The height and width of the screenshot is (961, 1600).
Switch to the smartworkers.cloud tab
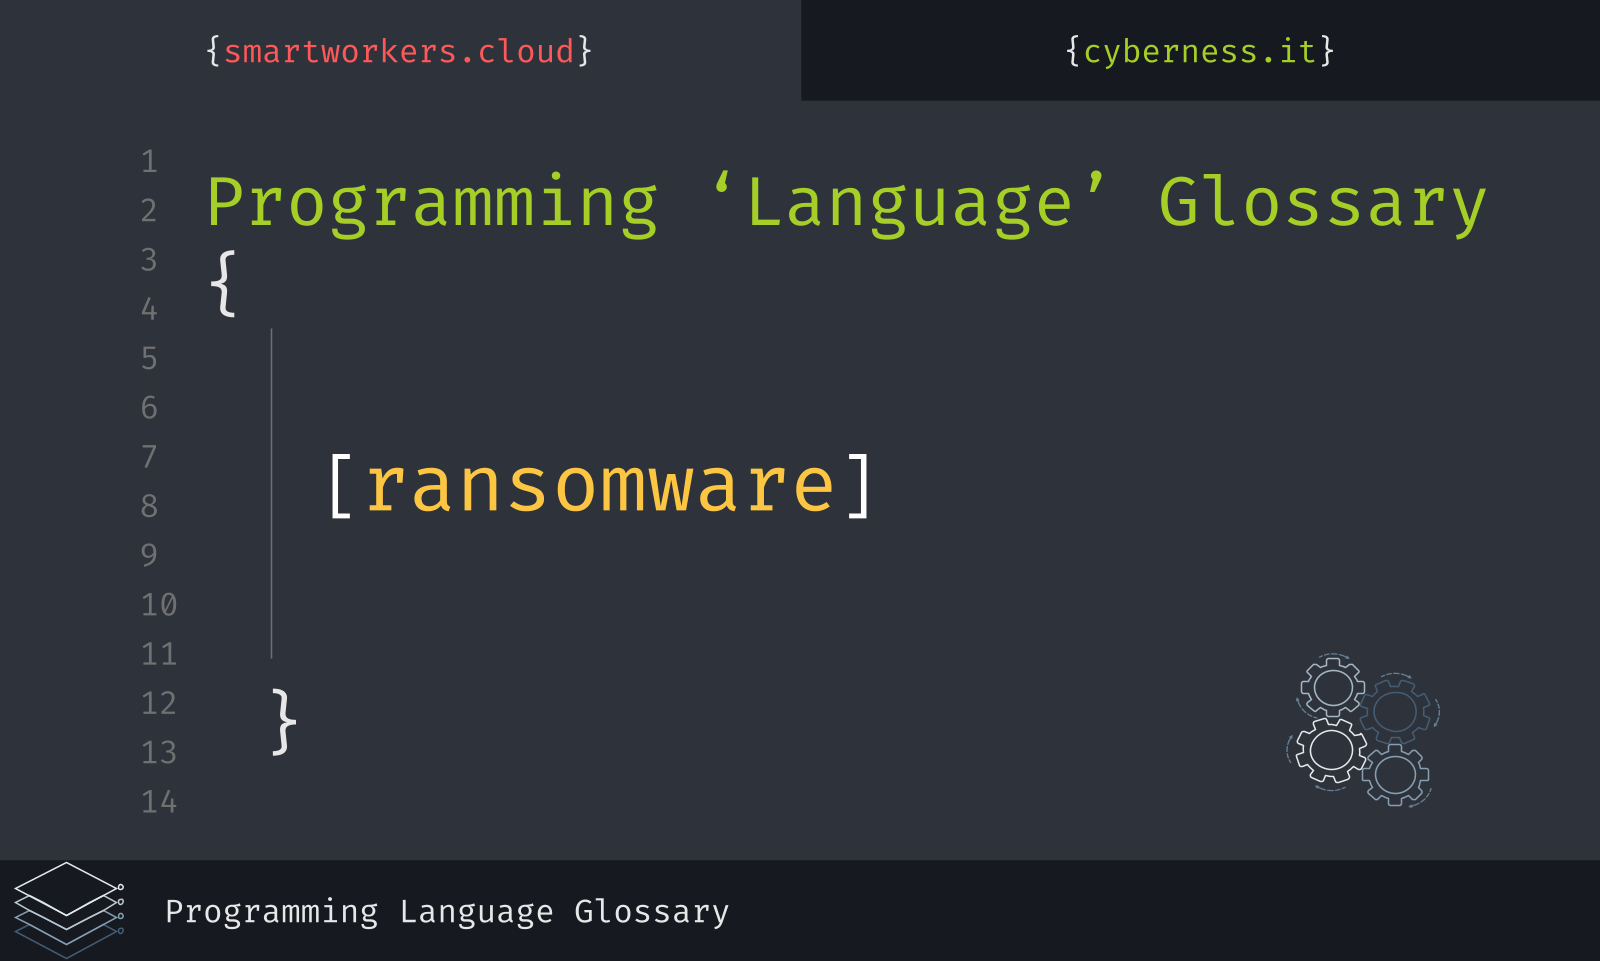click(x=399, y=51)
